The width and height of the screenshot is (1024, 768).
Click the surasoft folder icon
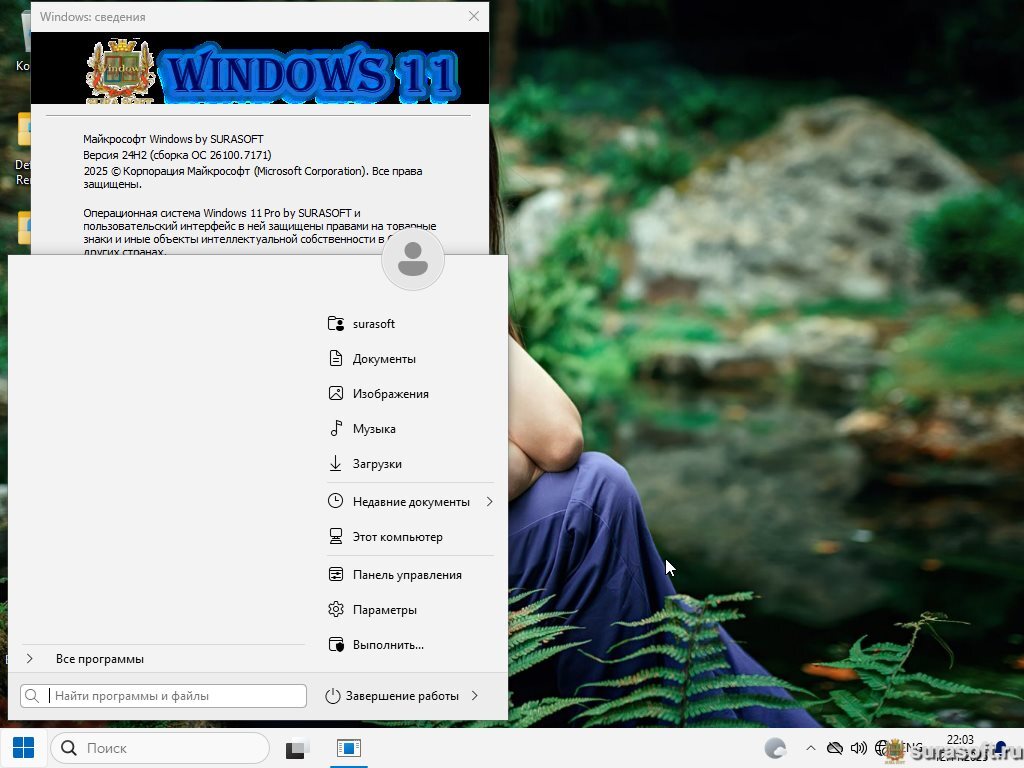(336, 324)
